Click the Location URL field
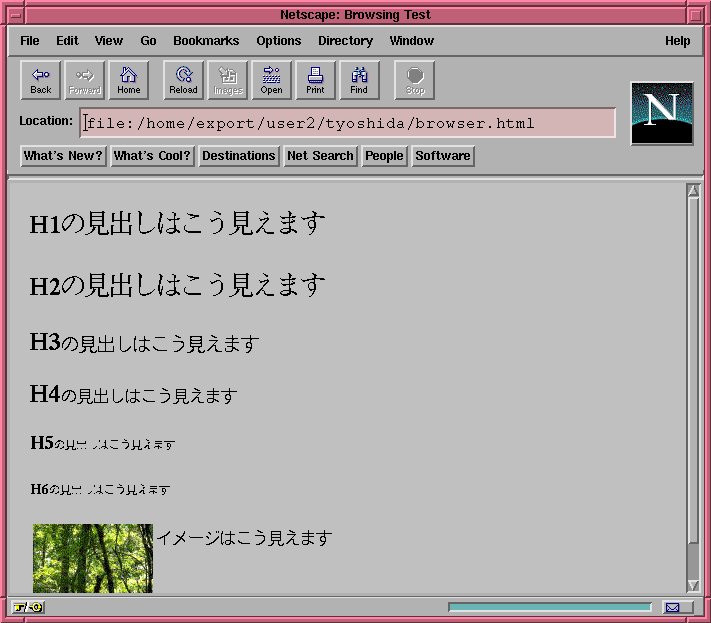The width and height of the screenshot is (711, 623). click(x=347, y=122)
